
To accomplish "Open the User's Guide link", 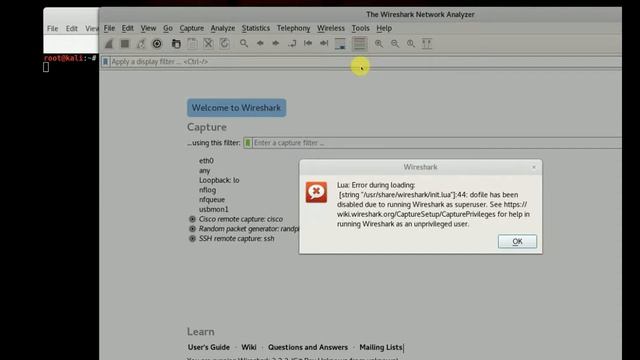I will point(209,347).
